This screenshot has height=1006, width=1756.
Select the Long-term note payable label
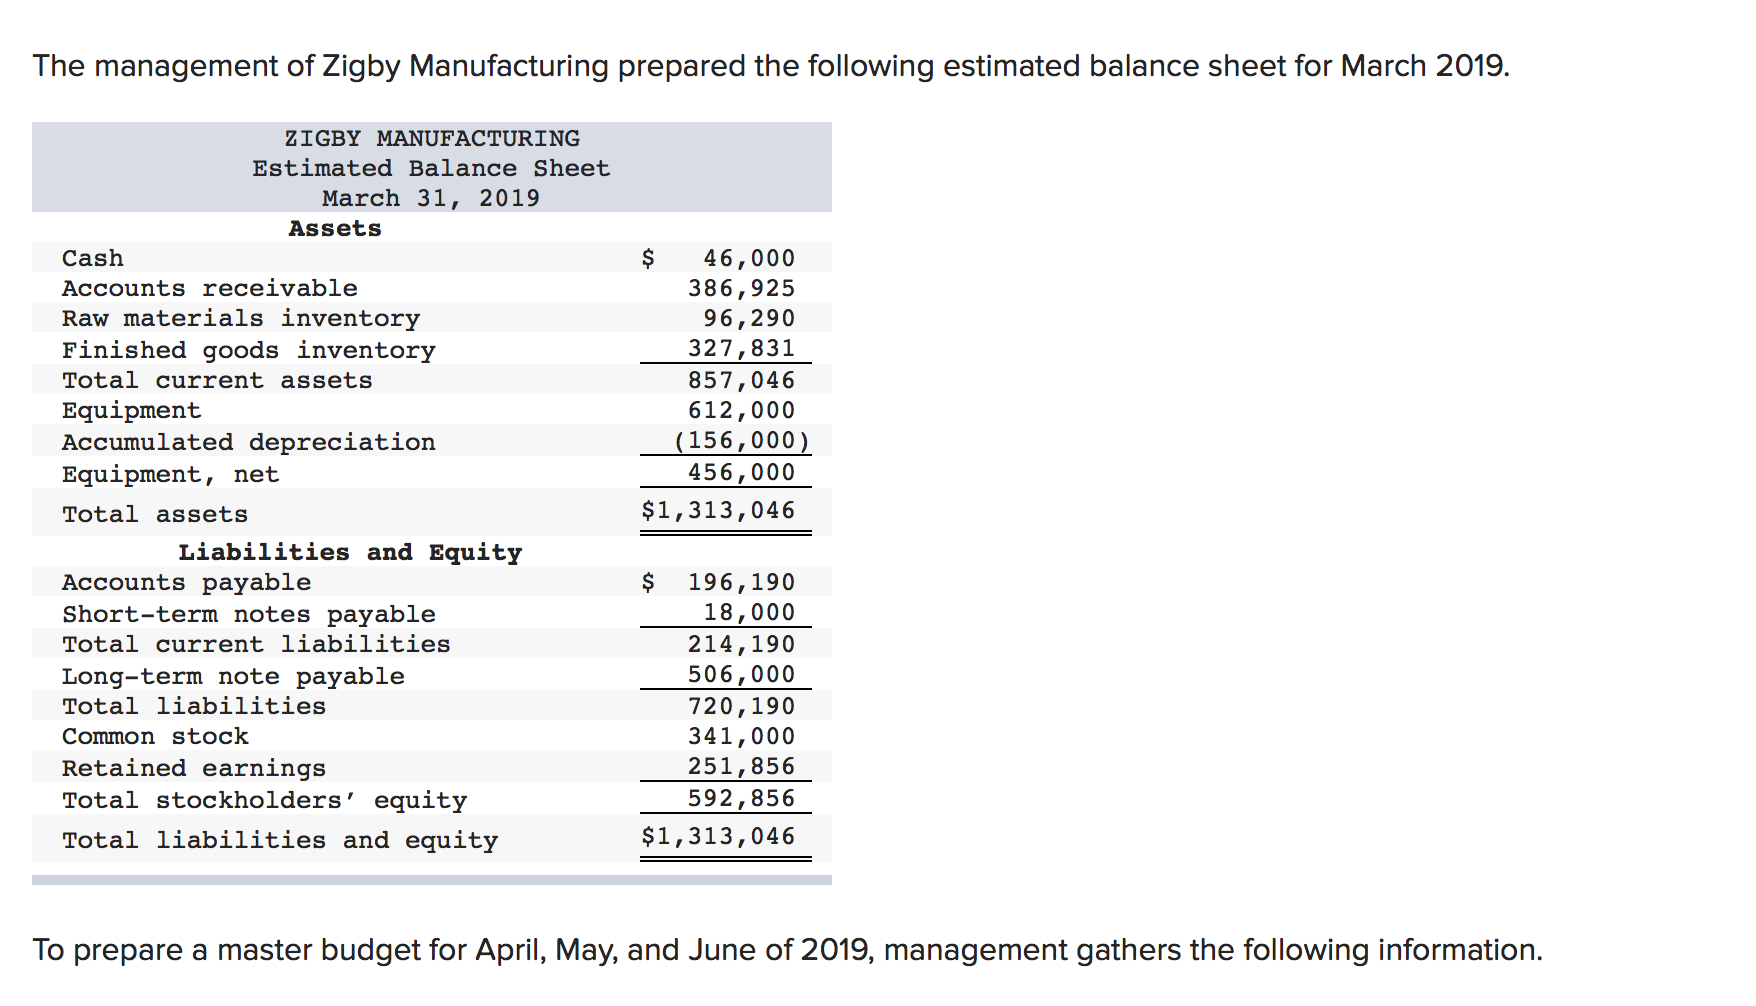(x=233, y=677)
